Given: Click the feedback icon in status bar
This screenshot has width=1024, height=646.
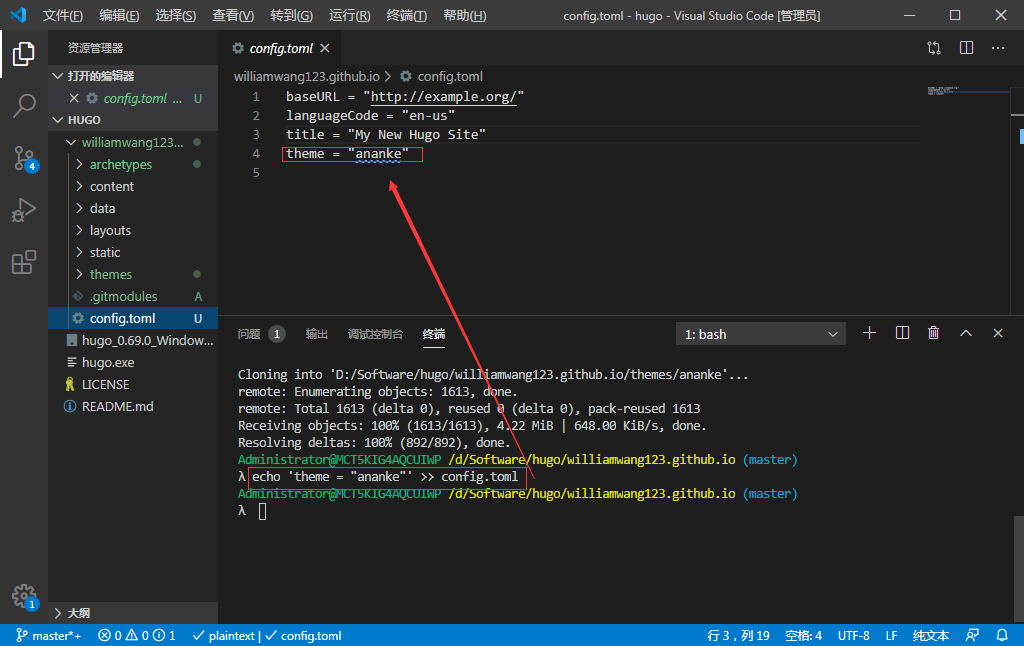Looking at the screenshot, I should pos(972,636).
